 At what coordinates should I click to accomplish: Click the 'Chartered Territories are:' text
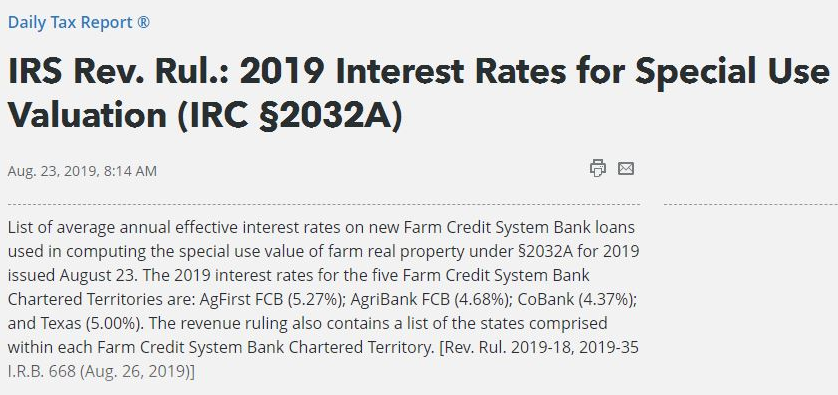click(x=101, y=299)
